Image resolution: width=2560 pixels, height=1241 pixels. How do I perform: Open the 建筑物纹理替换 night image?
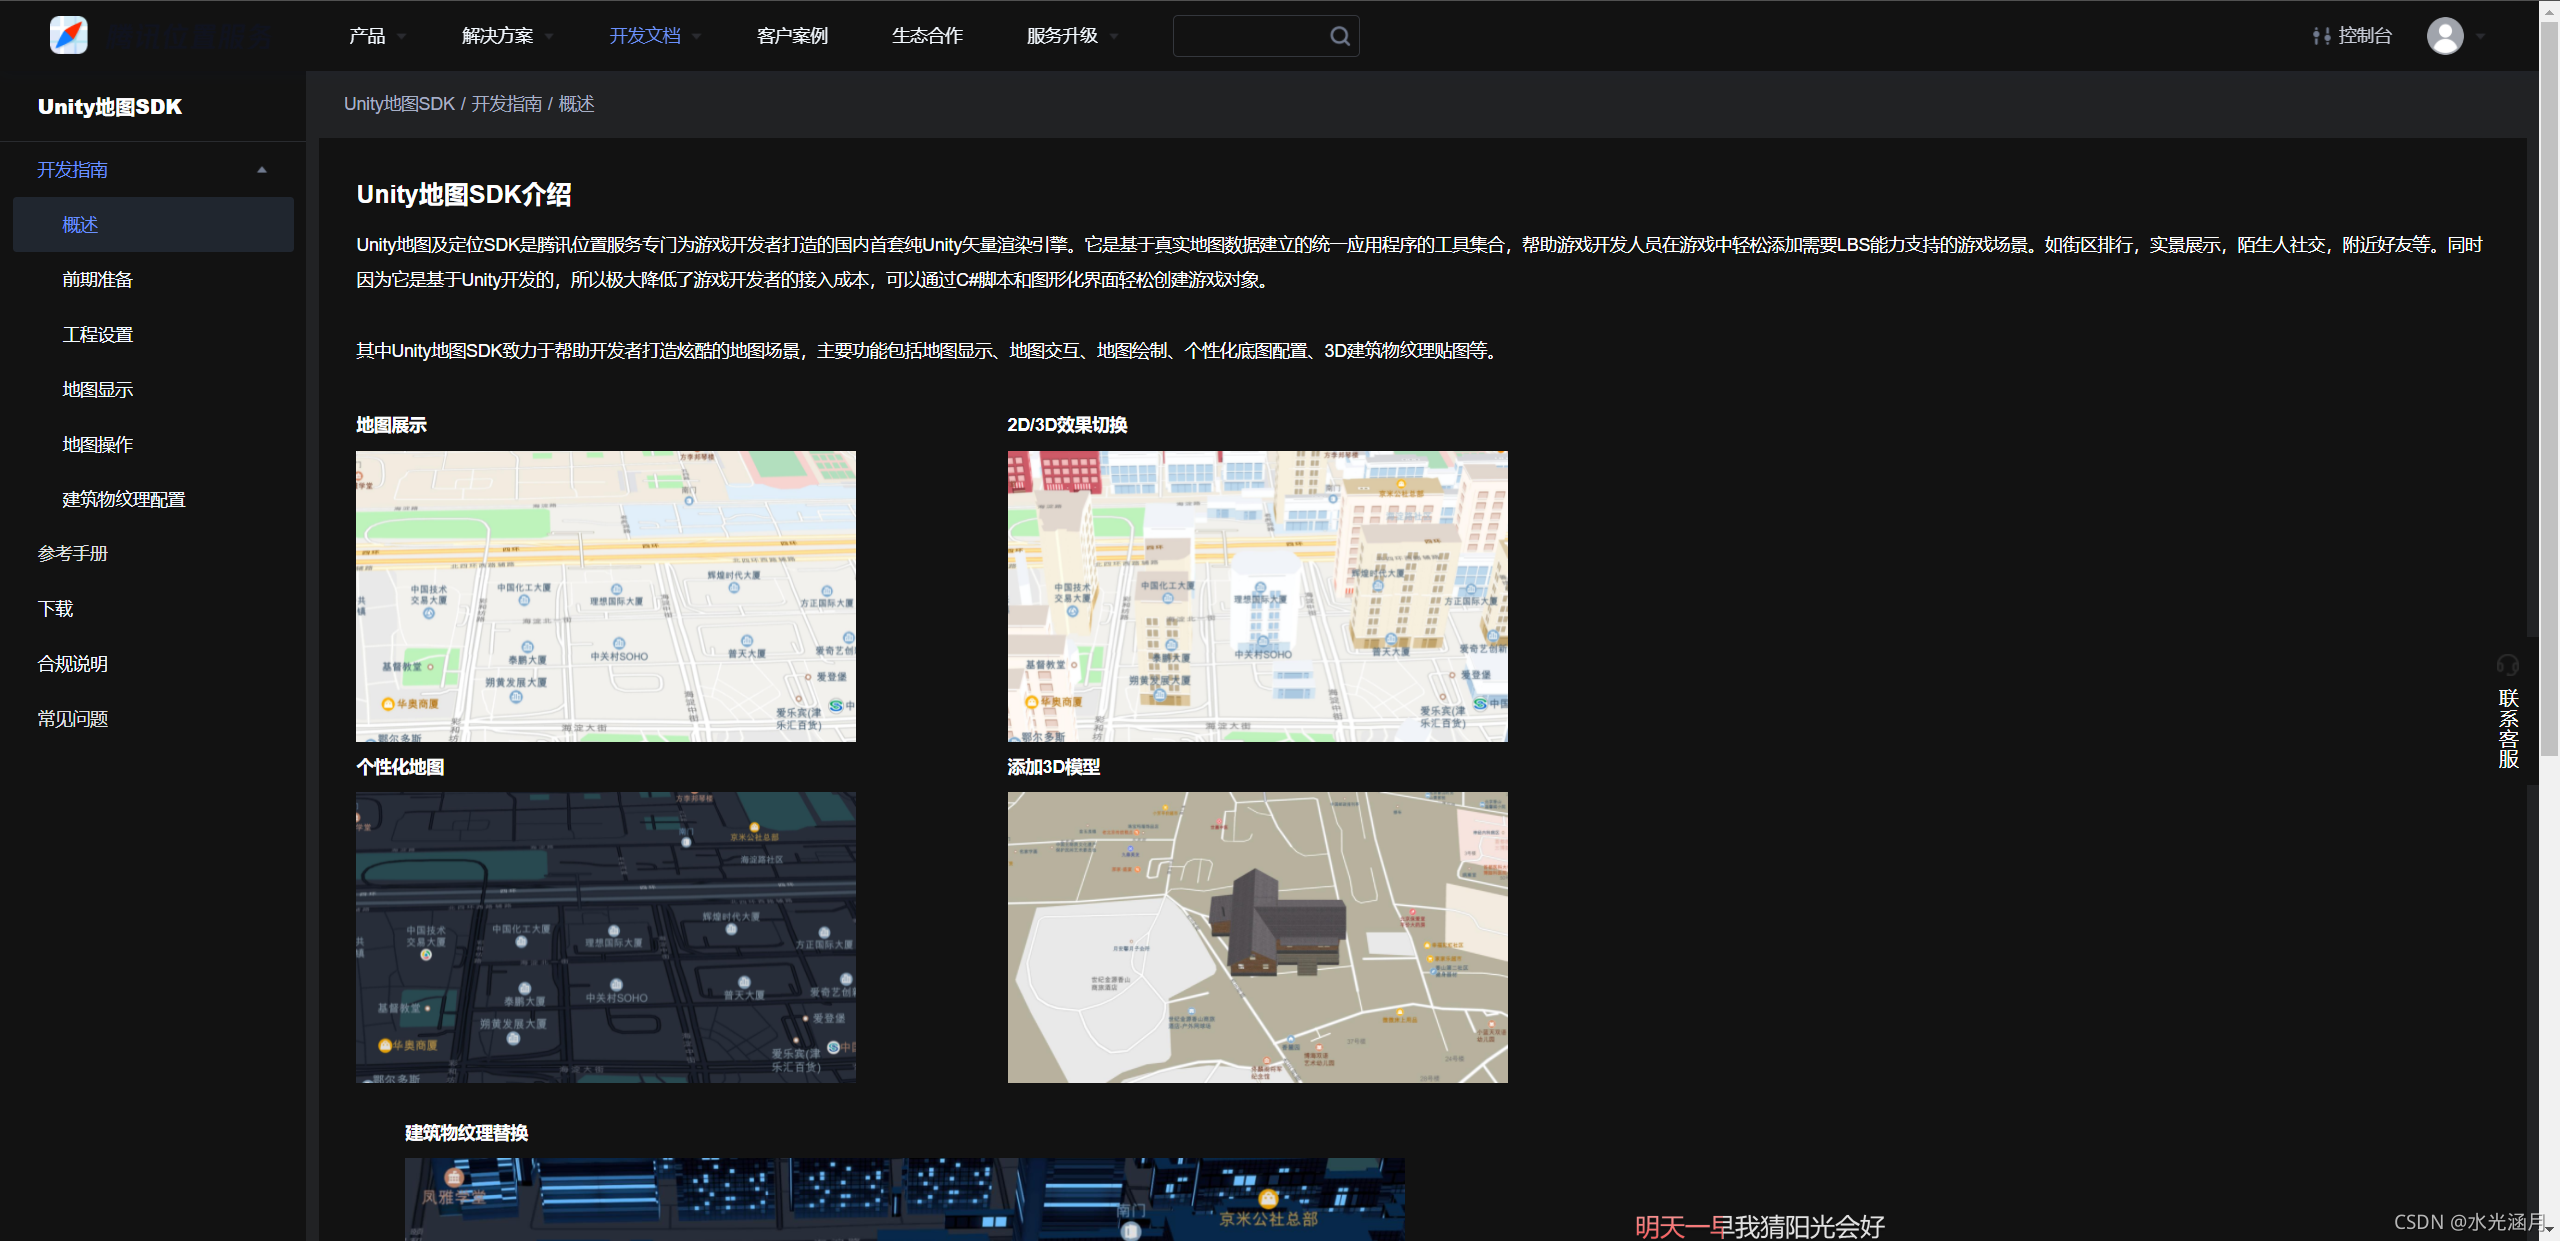(904, 1199)
